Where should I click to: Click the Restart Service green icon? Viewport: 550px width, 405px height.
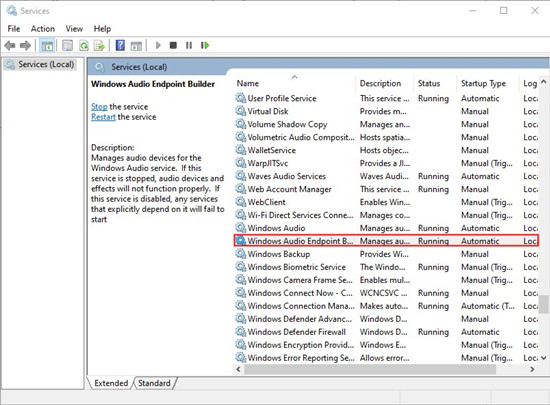click(x=205, y=45)
